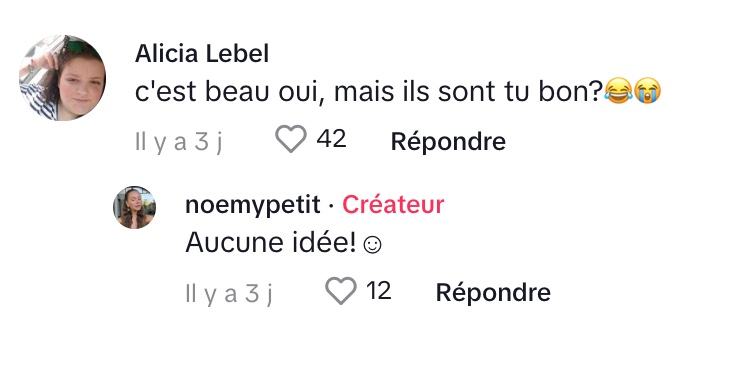
Task: Click the smiley emoji after 'Aucune idée!'
Action: (373, 245)
